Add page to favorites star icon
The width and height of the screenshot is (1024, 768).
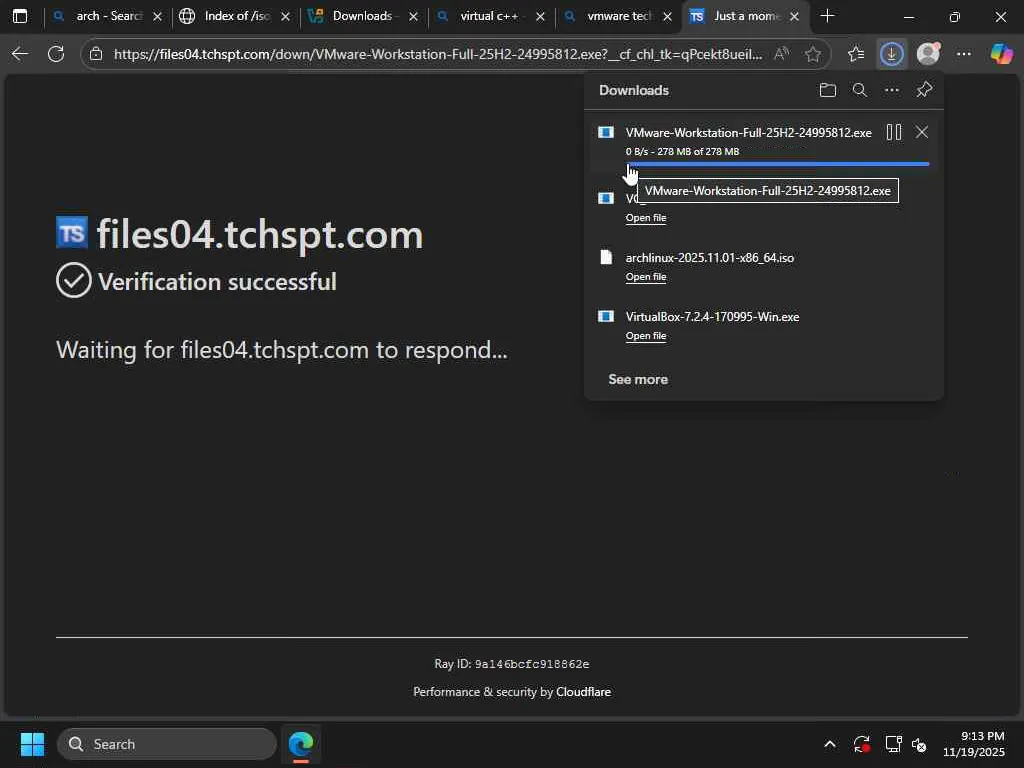pyautogui.click(x=812, y=54)
